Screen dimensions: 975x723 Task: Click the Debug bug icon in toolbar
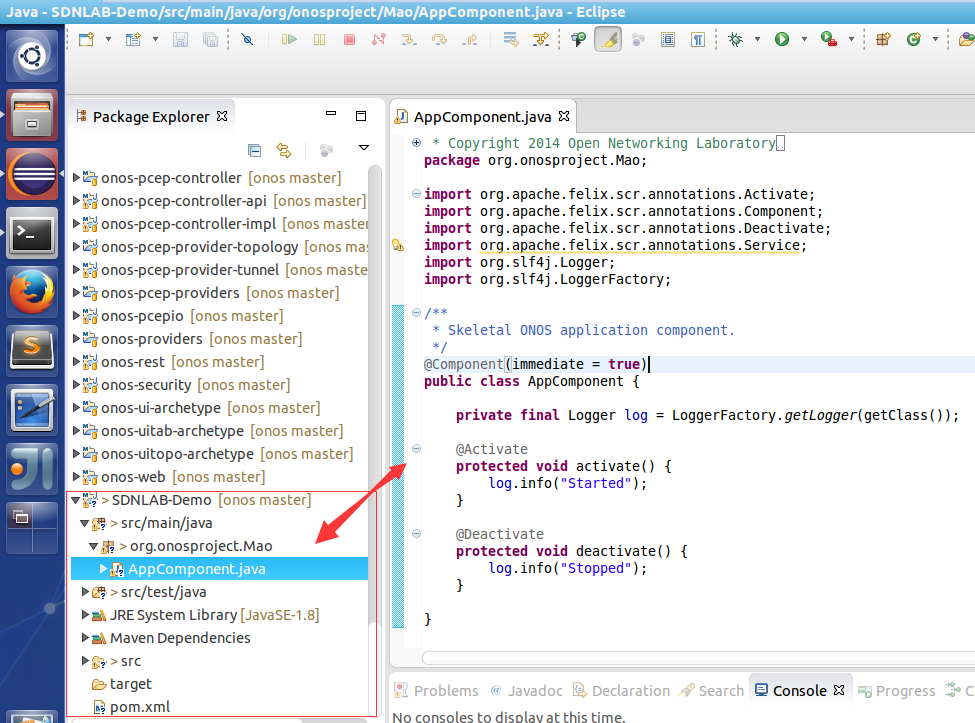tap(736, 40)
